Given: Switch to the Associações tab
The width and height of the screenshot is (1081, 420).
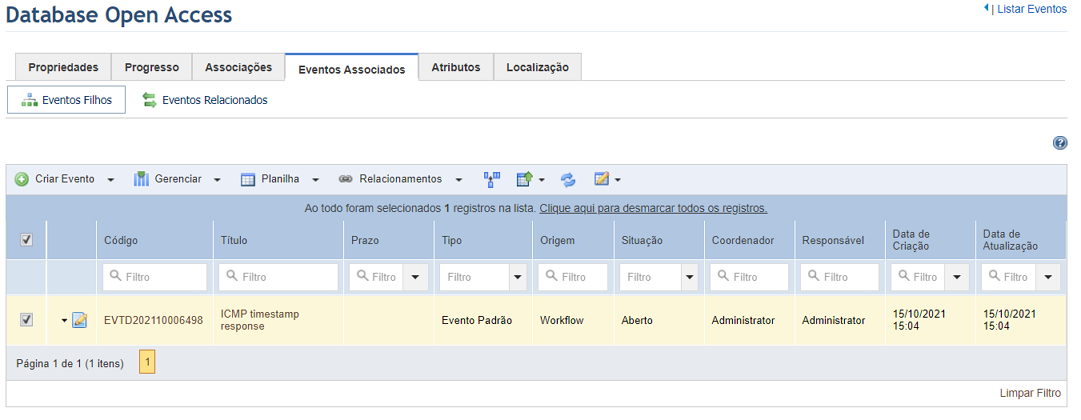Looking at the screenshot, I should pos(239,68).
